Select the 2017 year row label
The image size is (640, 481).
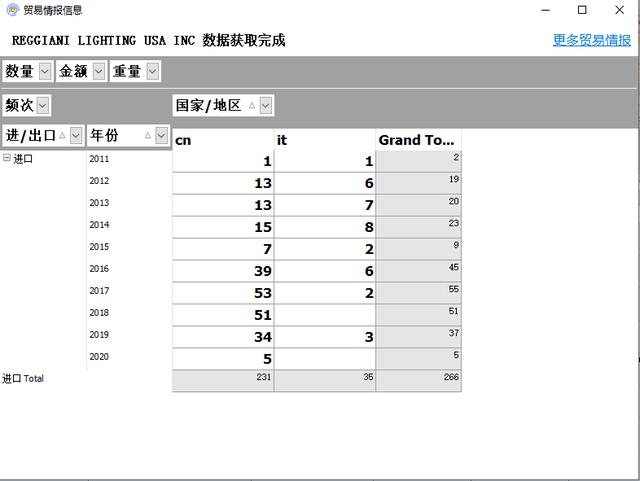click(99, 291)
